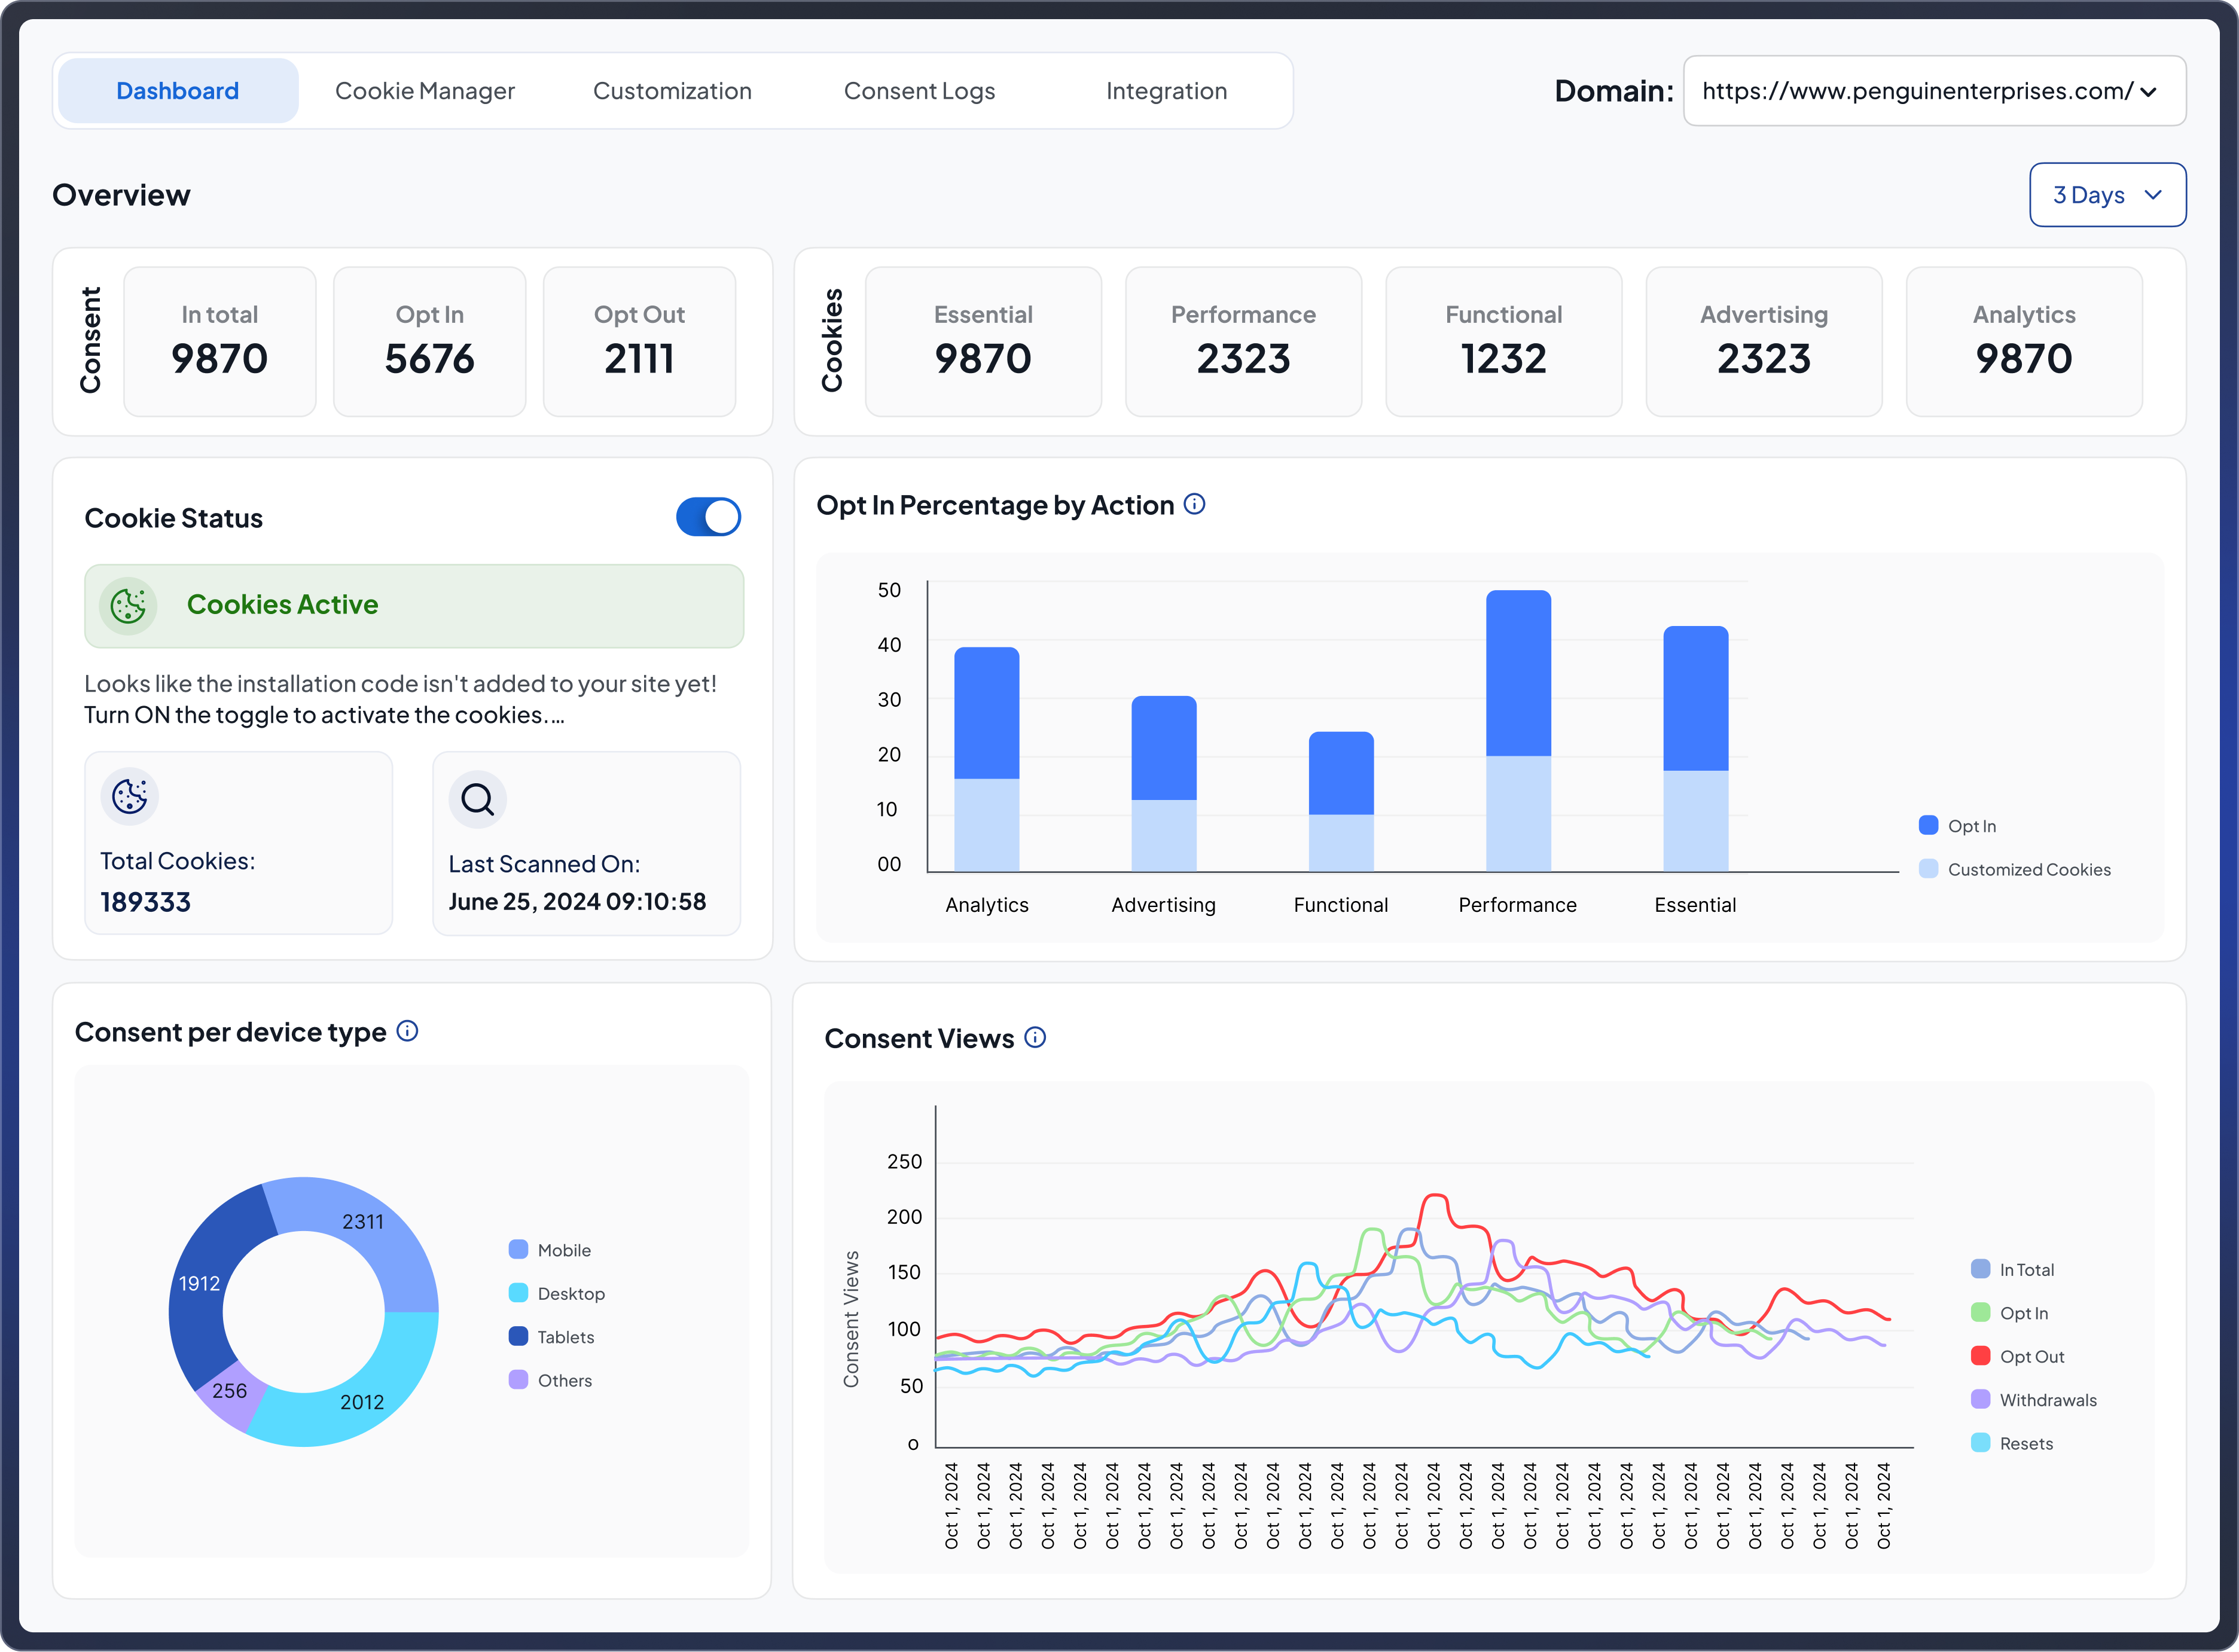
Task: Click the Opt Out red legend swatch
Action: tap(1980, 1356)
